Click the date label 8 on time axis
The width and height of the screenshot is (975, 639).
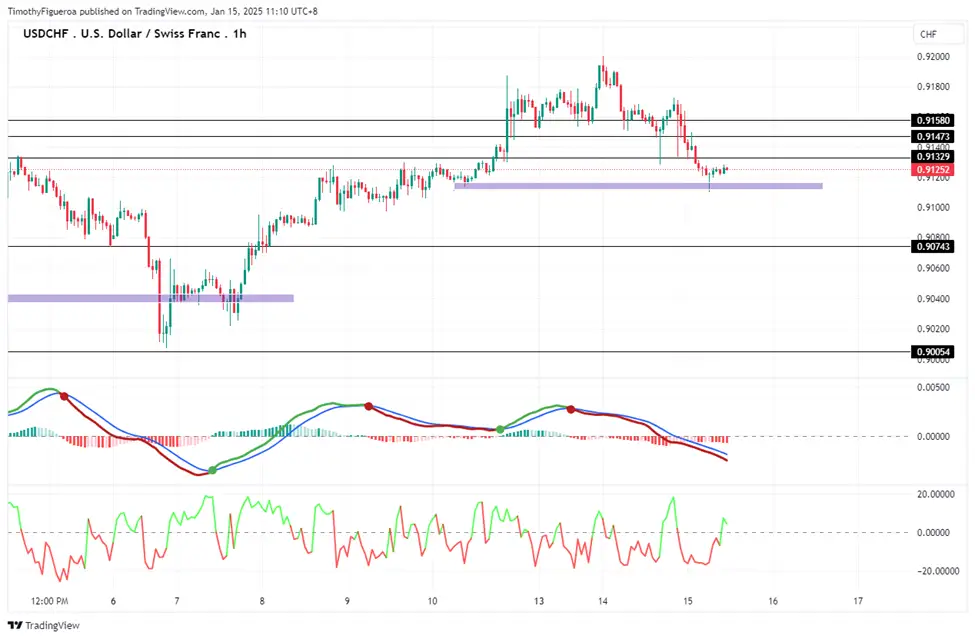click(262, 601)
